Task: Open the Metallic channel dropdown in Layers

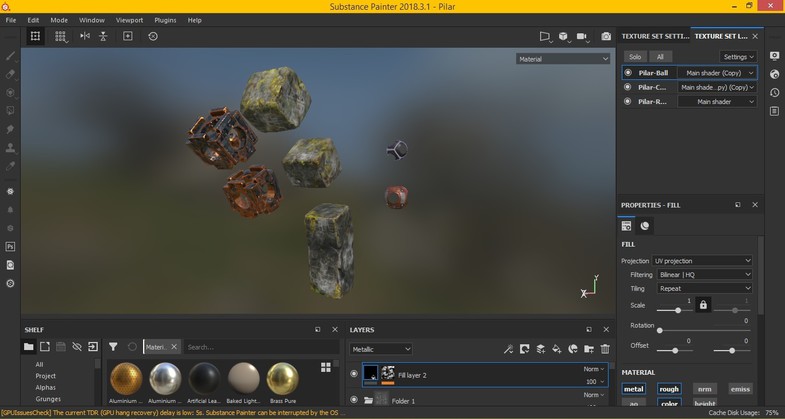Action: [380, 349]
